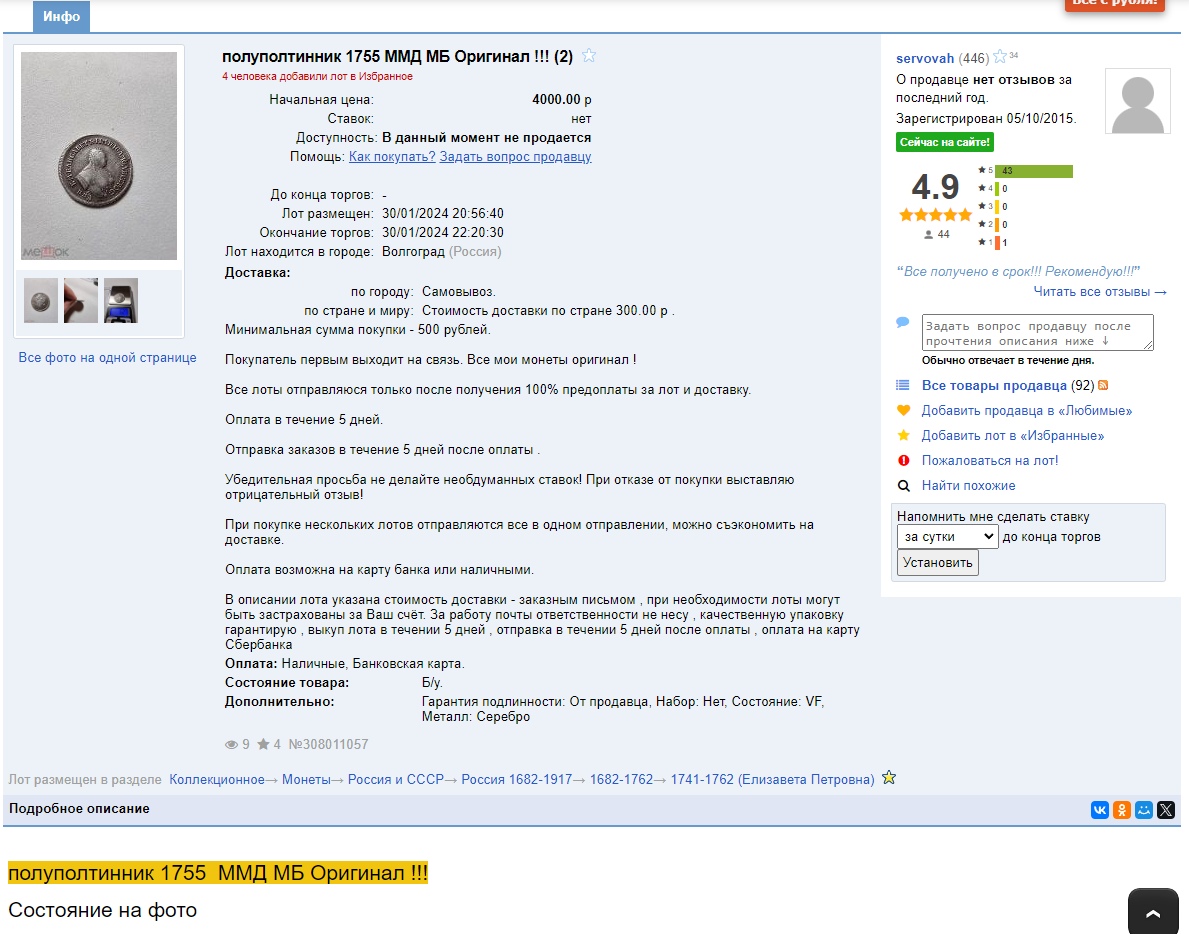
Task: Click the 5-star rating green bar
Action: pyautogui.click(x=1033, y=171)
